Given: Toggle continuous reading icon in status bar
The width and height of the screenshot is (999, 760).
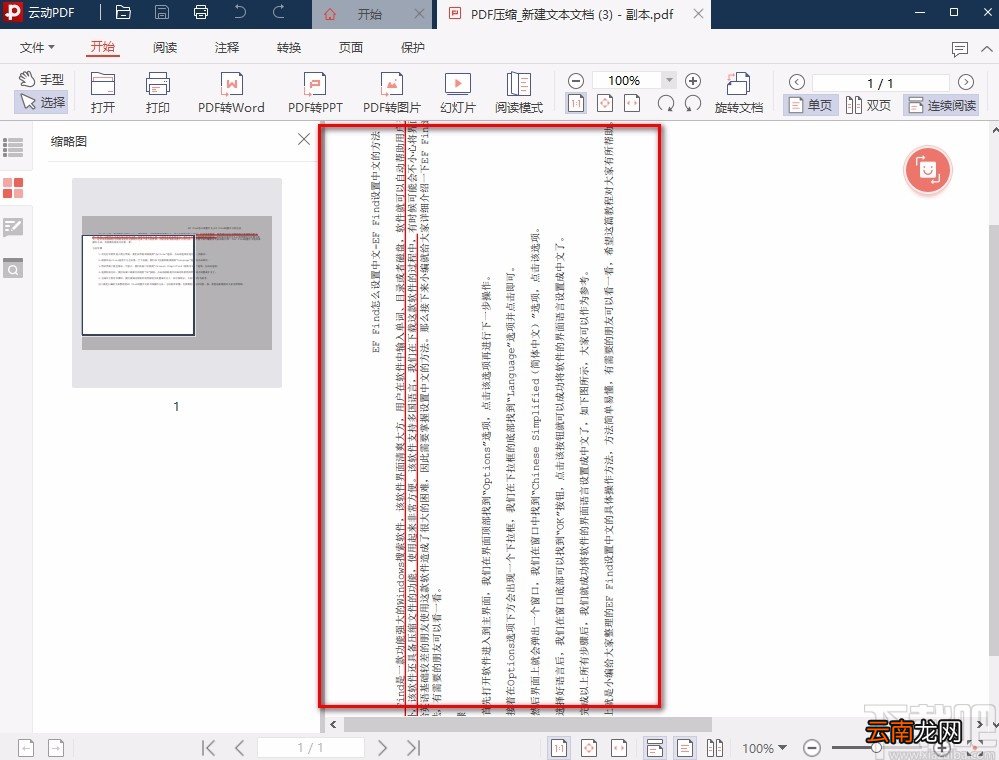Looking at the screenshot, I should click(654, 747).
